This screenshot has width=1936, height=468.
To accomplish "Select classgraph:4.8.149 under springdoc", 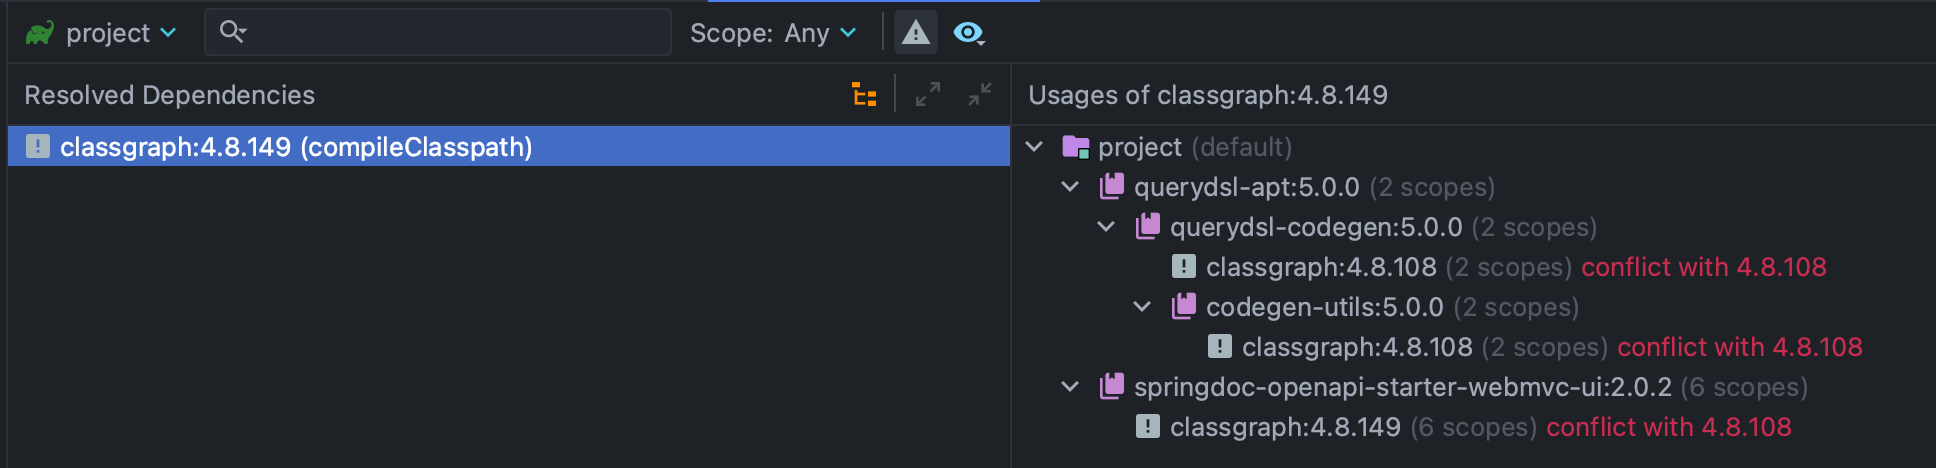I will 1285,427.
